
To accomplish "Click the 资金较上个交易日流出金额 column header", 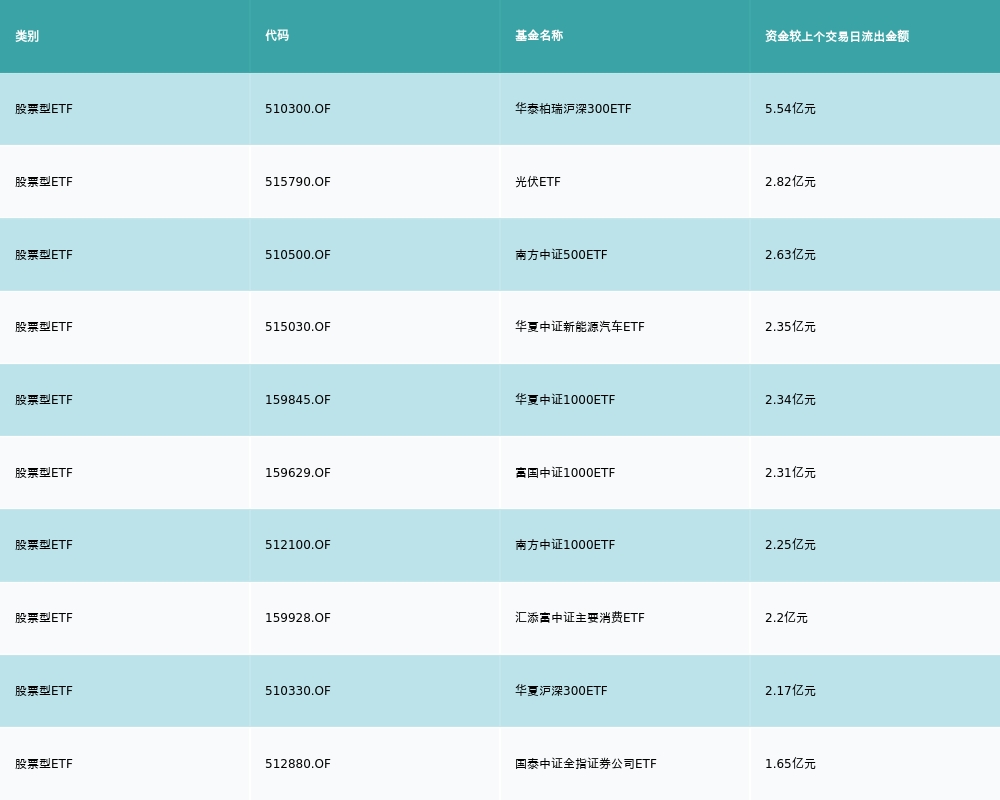I will tap(837, 36).
